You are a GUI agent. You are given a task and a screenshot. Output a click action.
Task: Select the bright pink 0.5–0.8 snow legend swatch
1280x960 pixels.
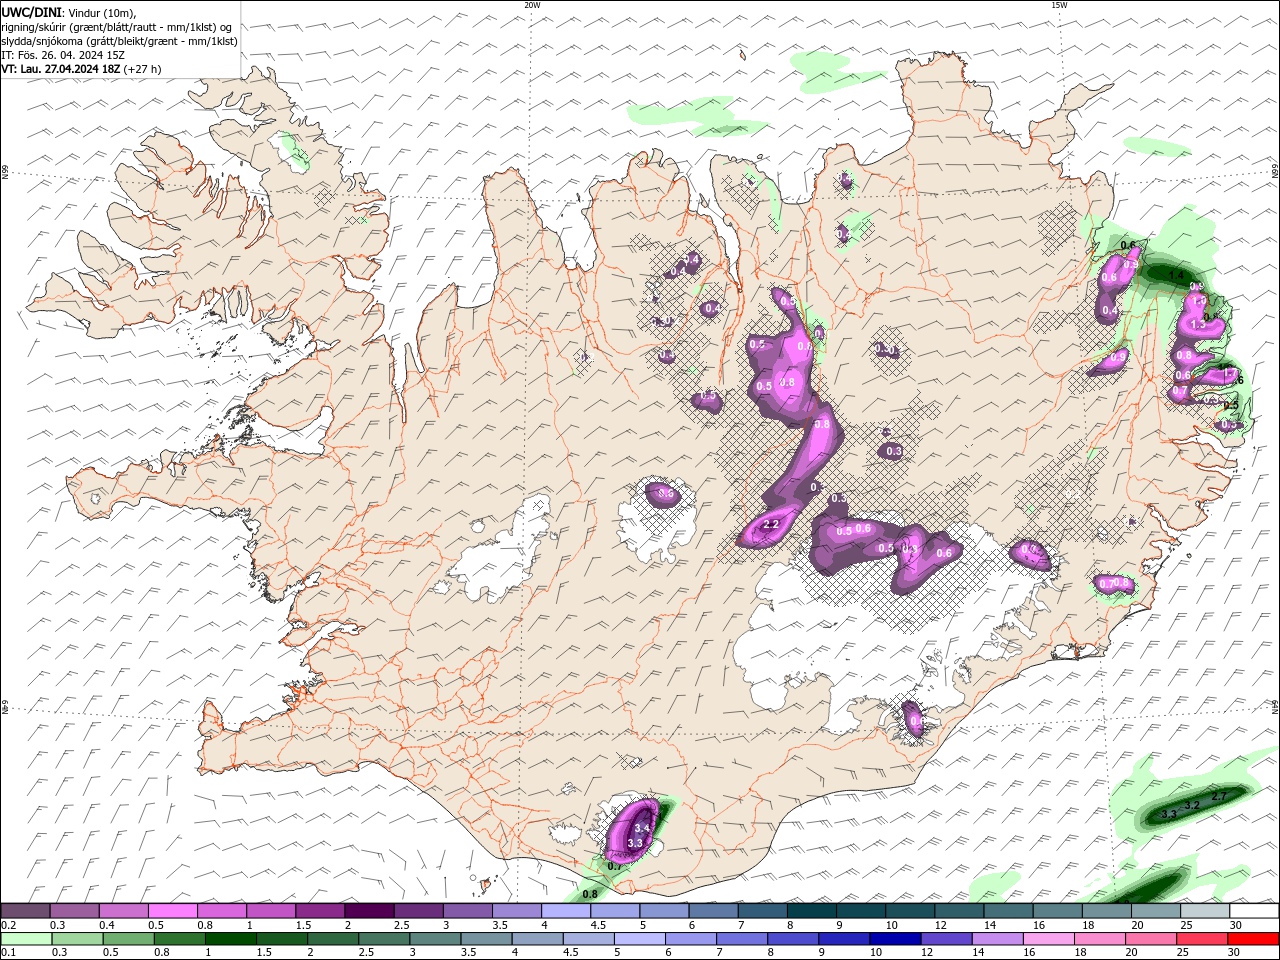tap(172, 911)
